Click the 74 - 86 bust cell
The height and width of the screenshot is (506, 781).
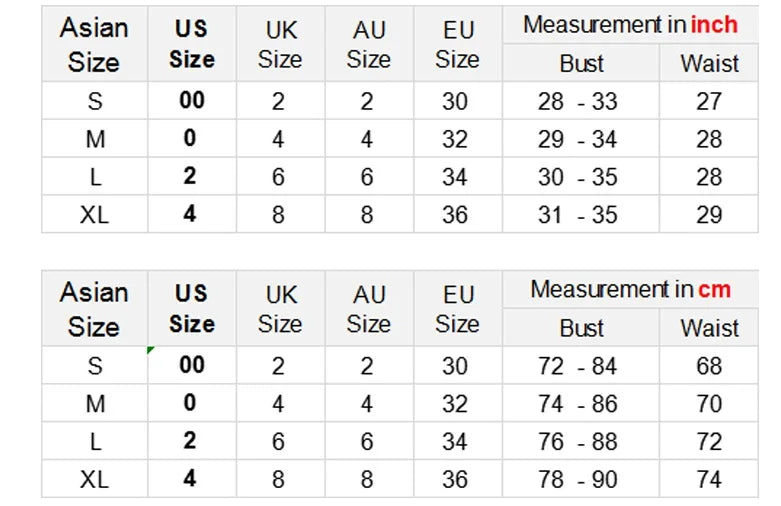(x=579, y=404)
